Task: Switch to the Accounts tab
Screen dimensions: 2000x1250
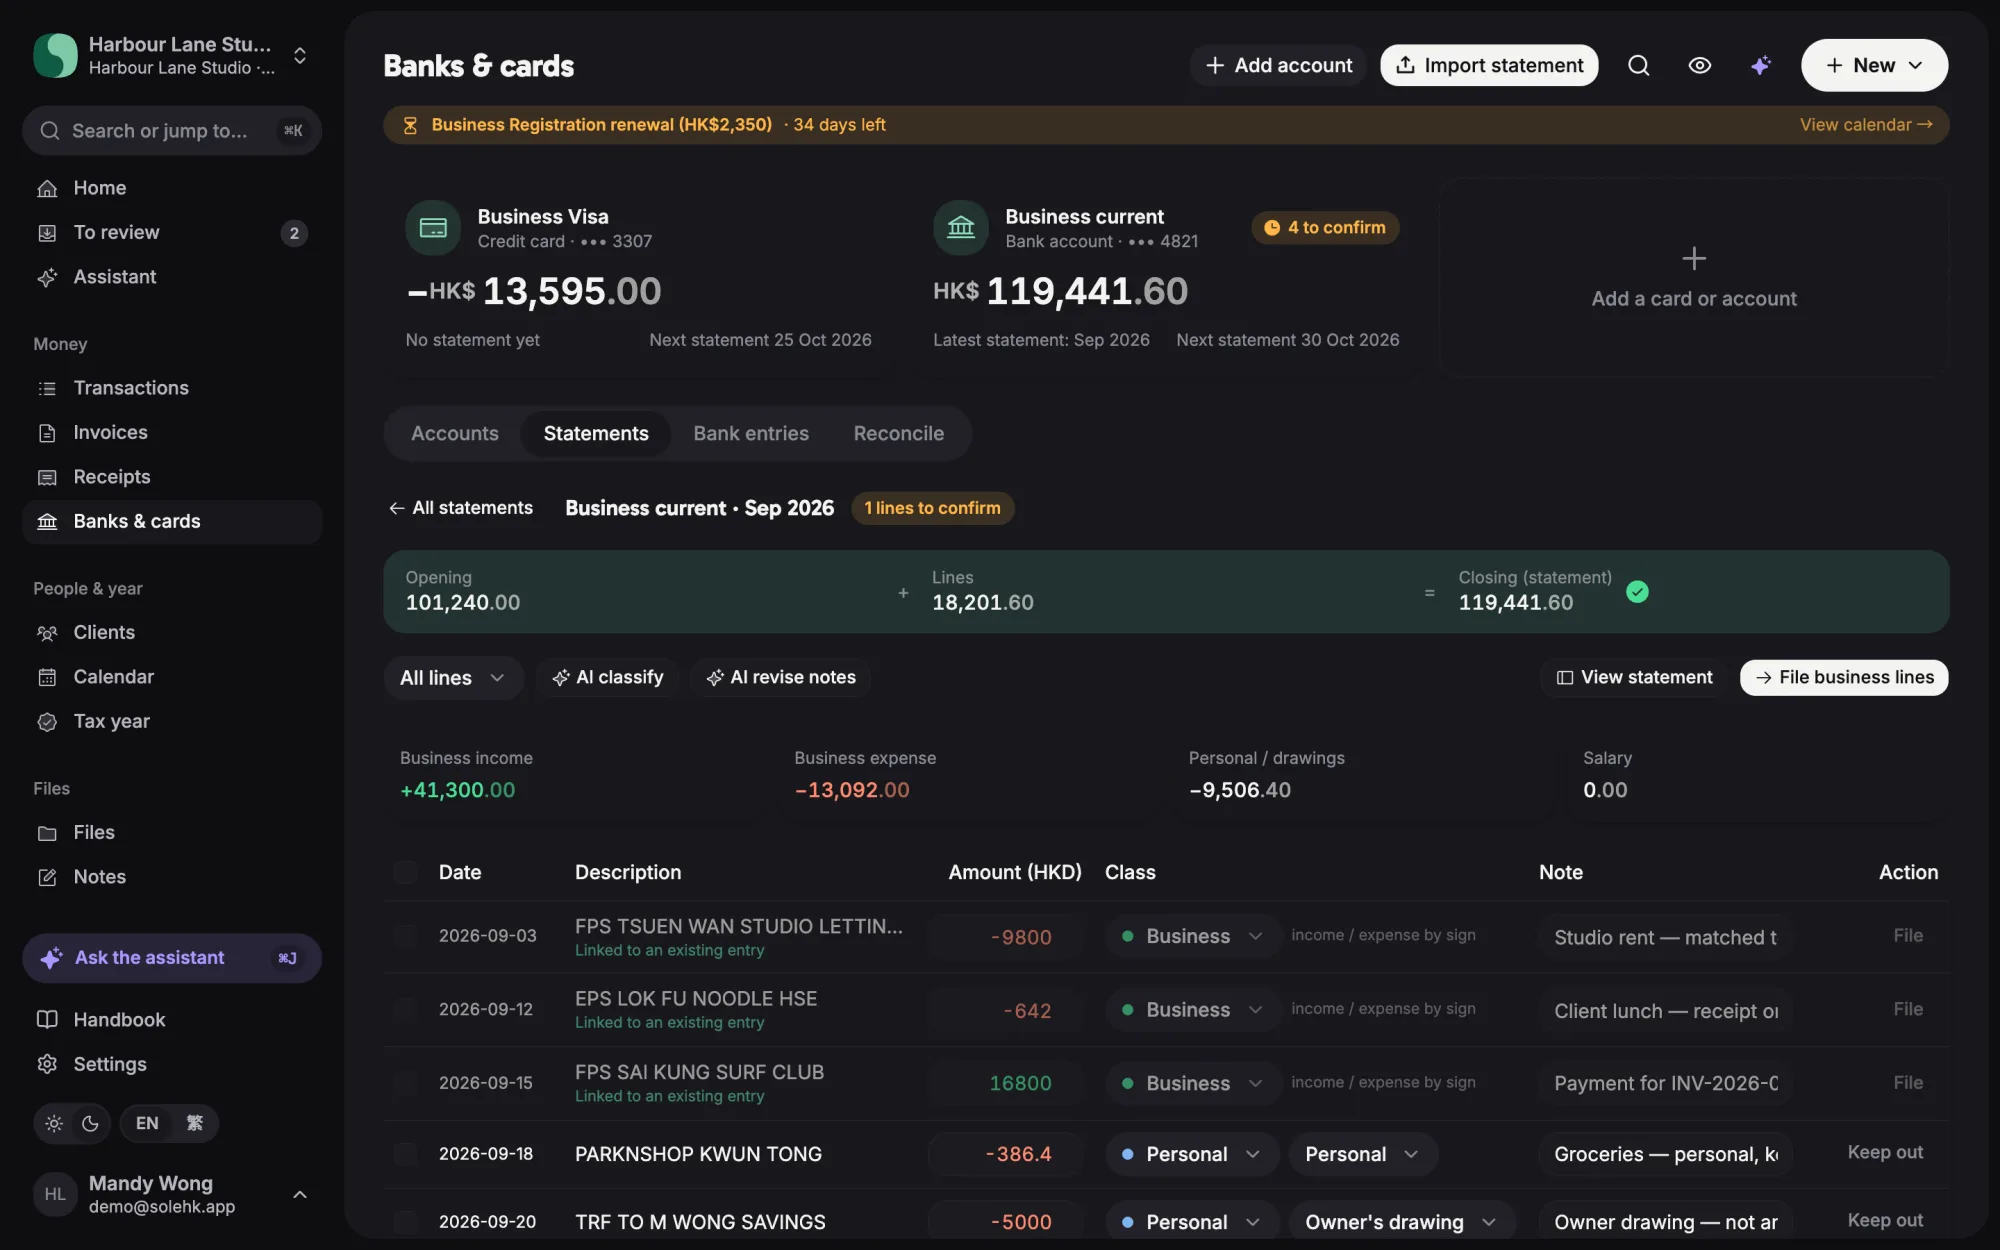Action: coord(454,433)
